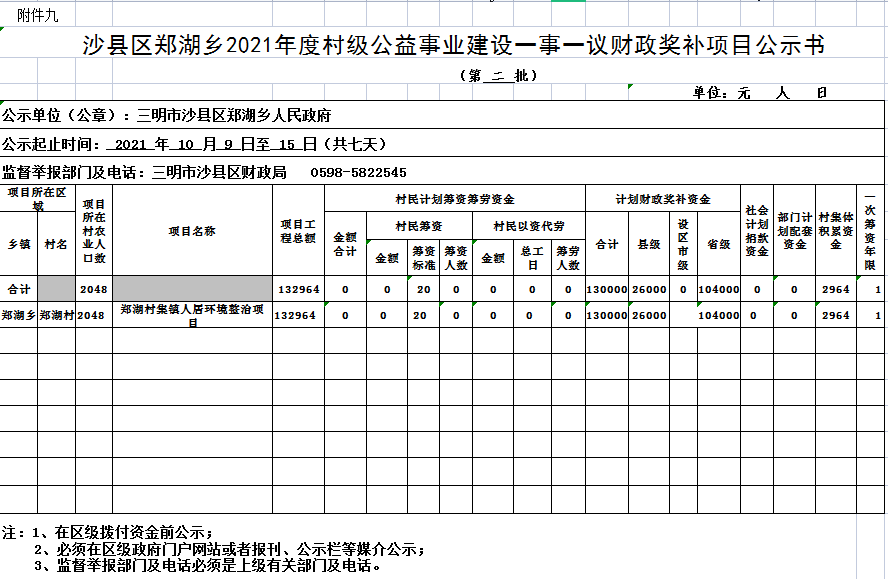Image resolution: width=888 pixels, height=579 pixels.
Task: Select the 郑湖村 village cell
Action: (x=57, y=315)
